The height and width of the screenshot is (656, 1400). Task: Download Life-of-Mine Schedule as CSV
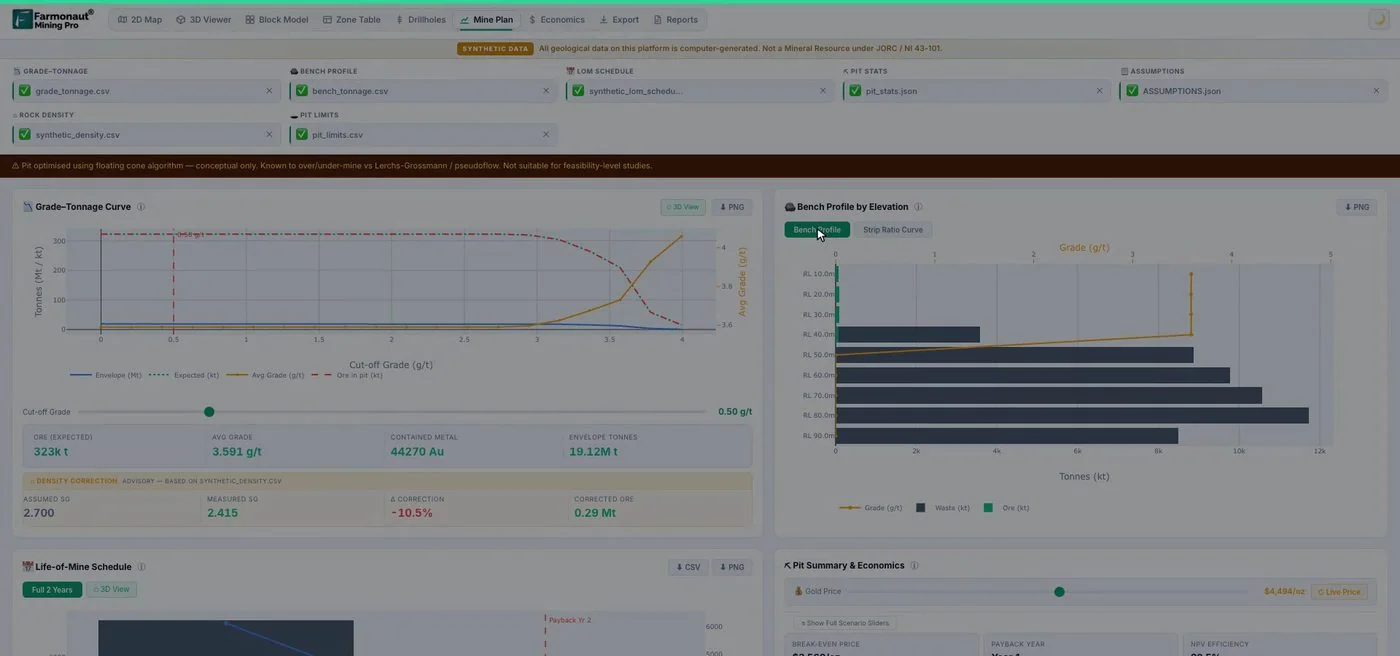[x=687, y=567]
